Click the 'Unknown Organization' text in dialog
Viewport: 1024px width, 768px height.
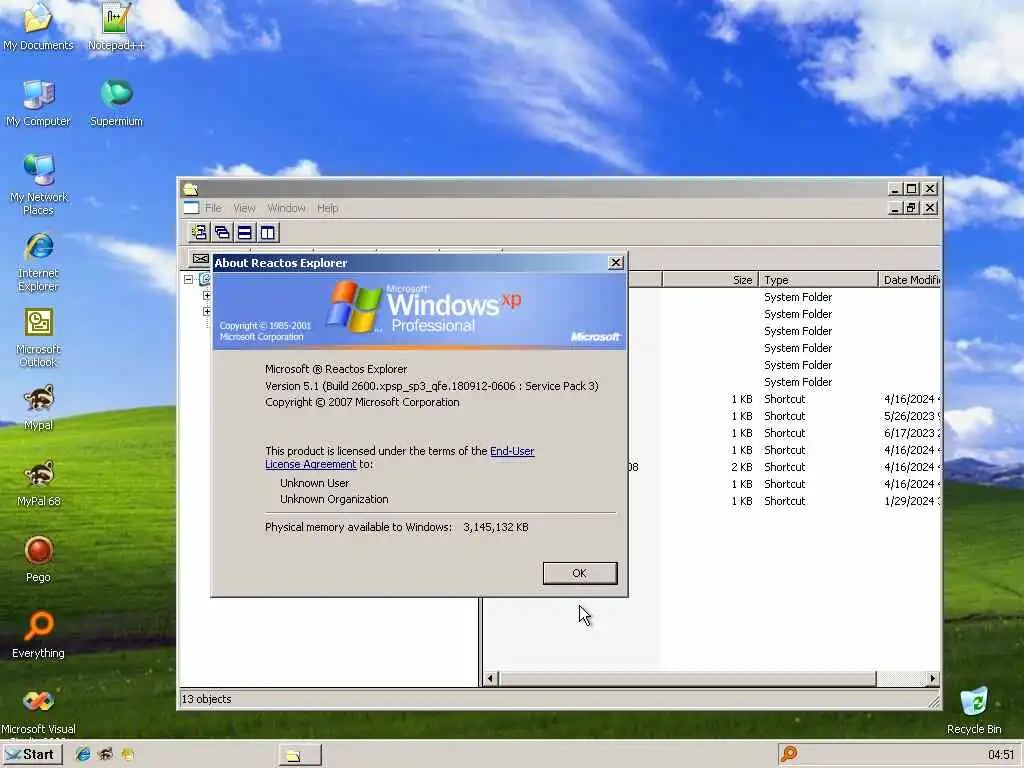coord(334,499)
